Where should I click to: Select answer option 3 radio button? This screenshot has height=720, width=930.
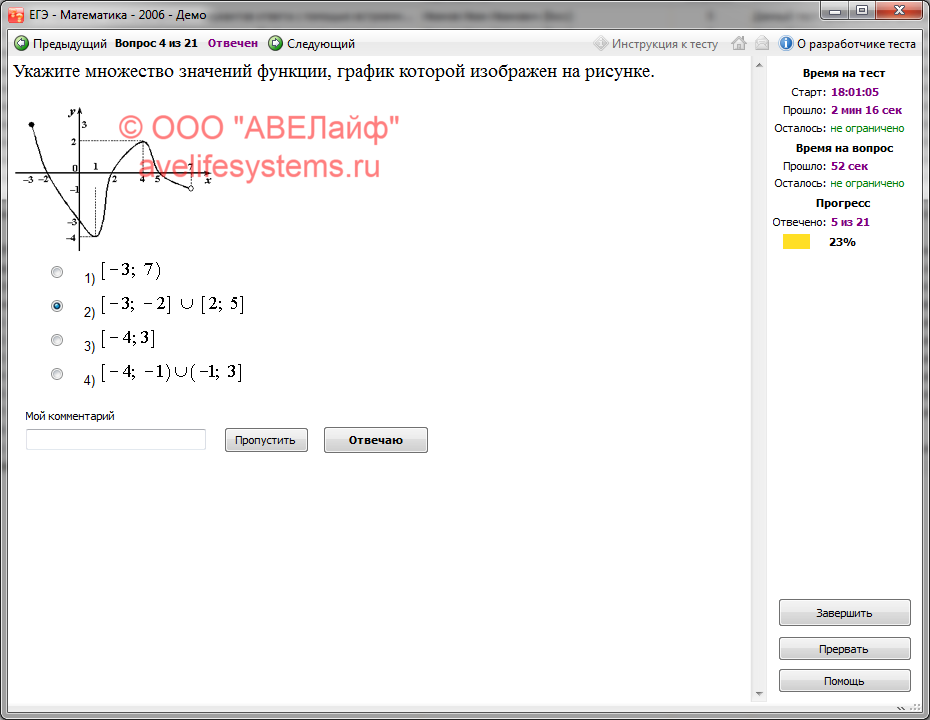[x=57, y=340]
